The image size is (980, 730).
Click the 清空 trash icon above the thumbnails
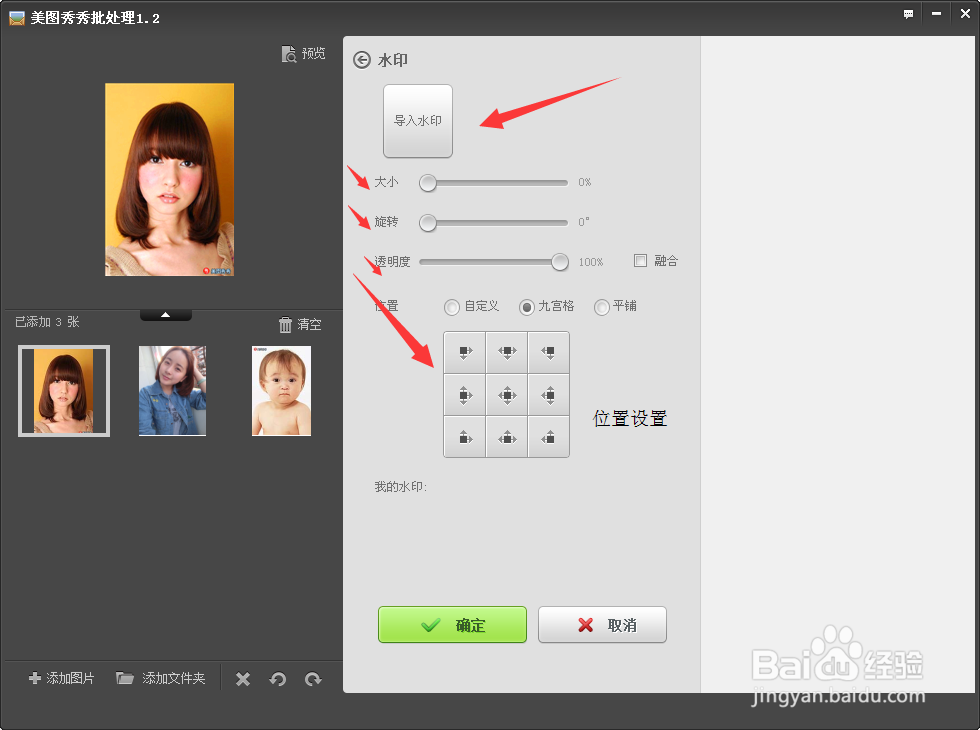(x=286, y=324)
